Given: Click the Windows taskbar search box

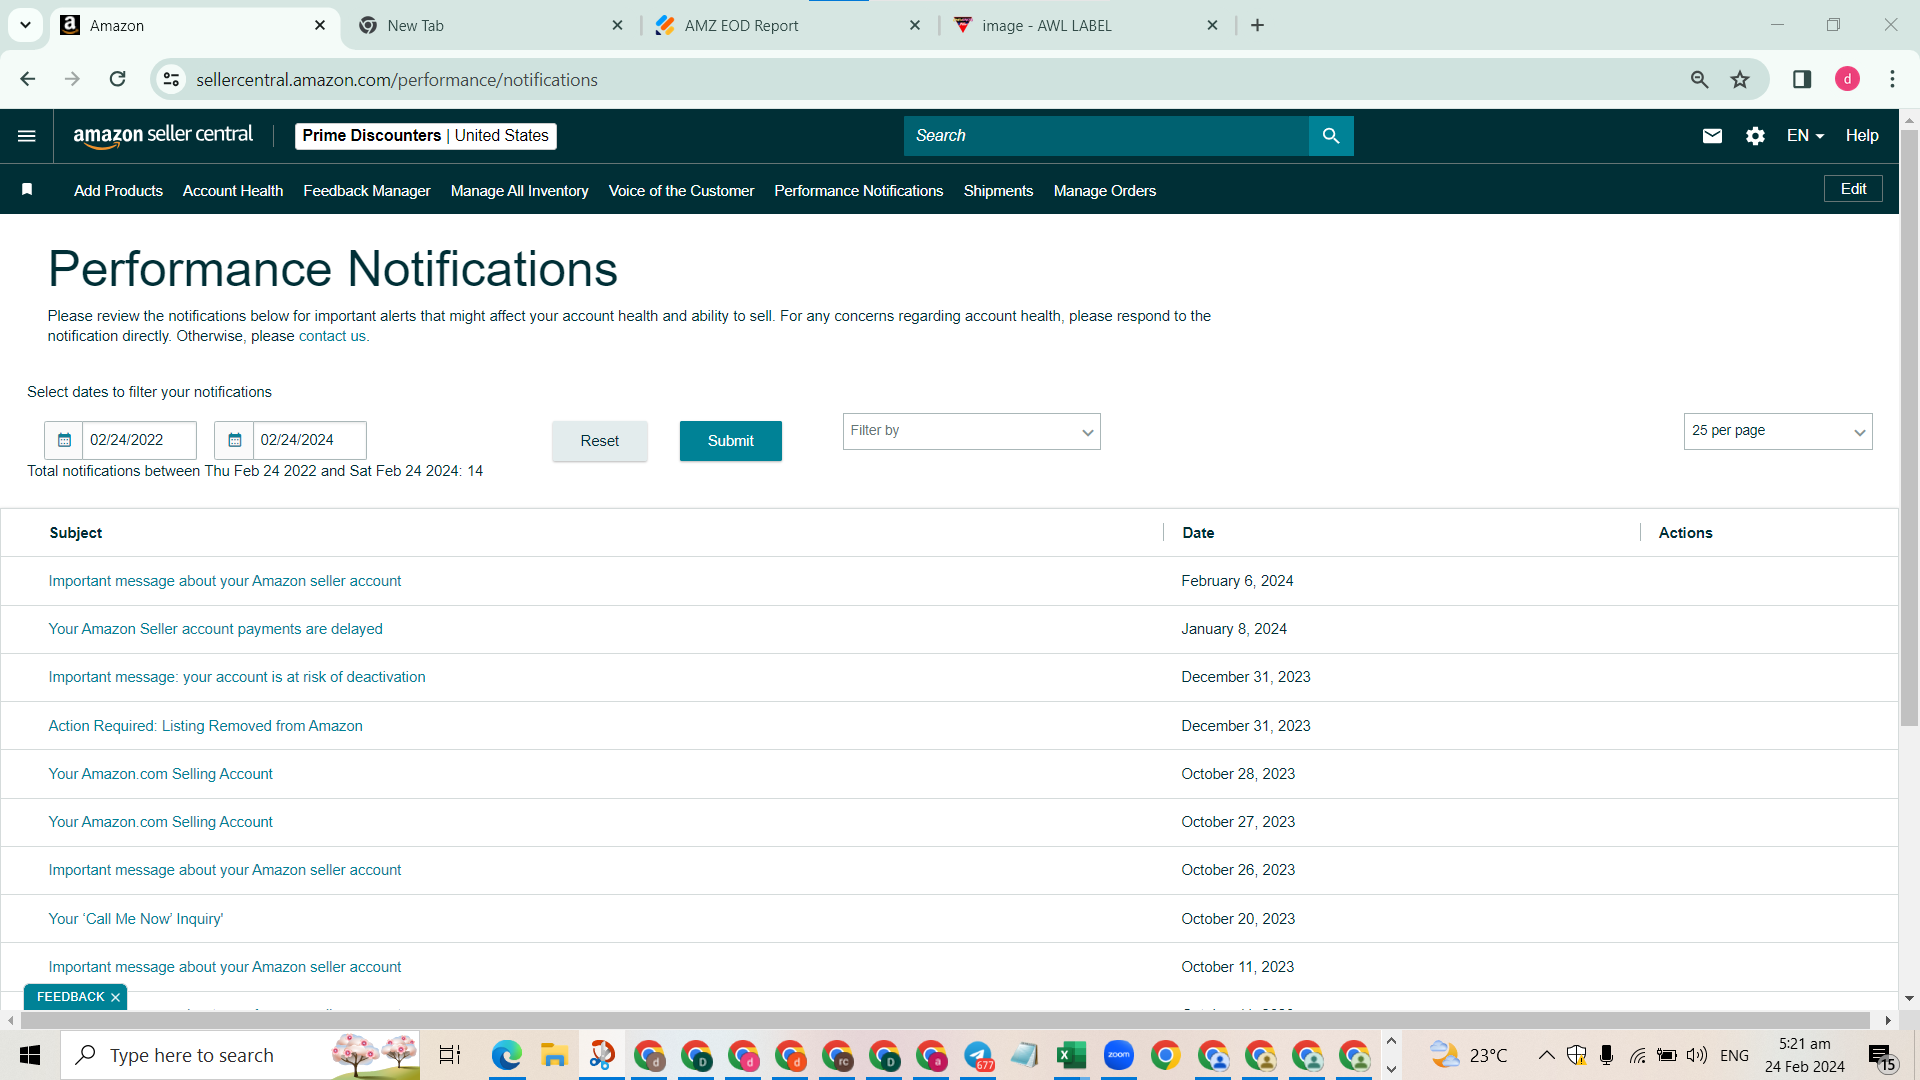Looking at the screenshot, I should [240, 1055].
